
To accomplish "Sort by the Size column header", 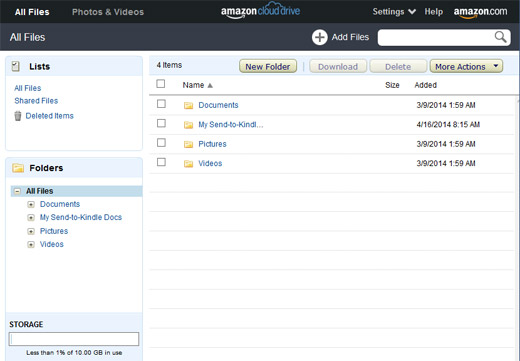I will pyautogui.click(x=392, y=85).
